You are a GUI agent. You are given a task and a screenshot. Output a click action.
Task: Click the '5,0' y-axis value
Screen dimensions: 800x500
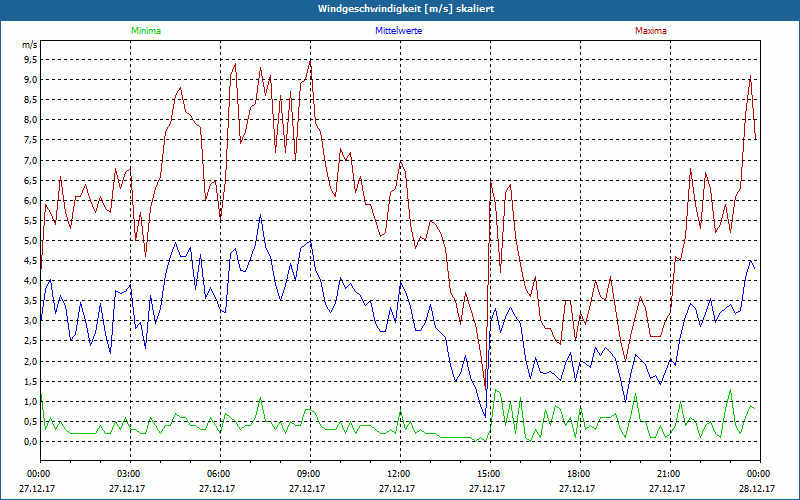point(31,241)
